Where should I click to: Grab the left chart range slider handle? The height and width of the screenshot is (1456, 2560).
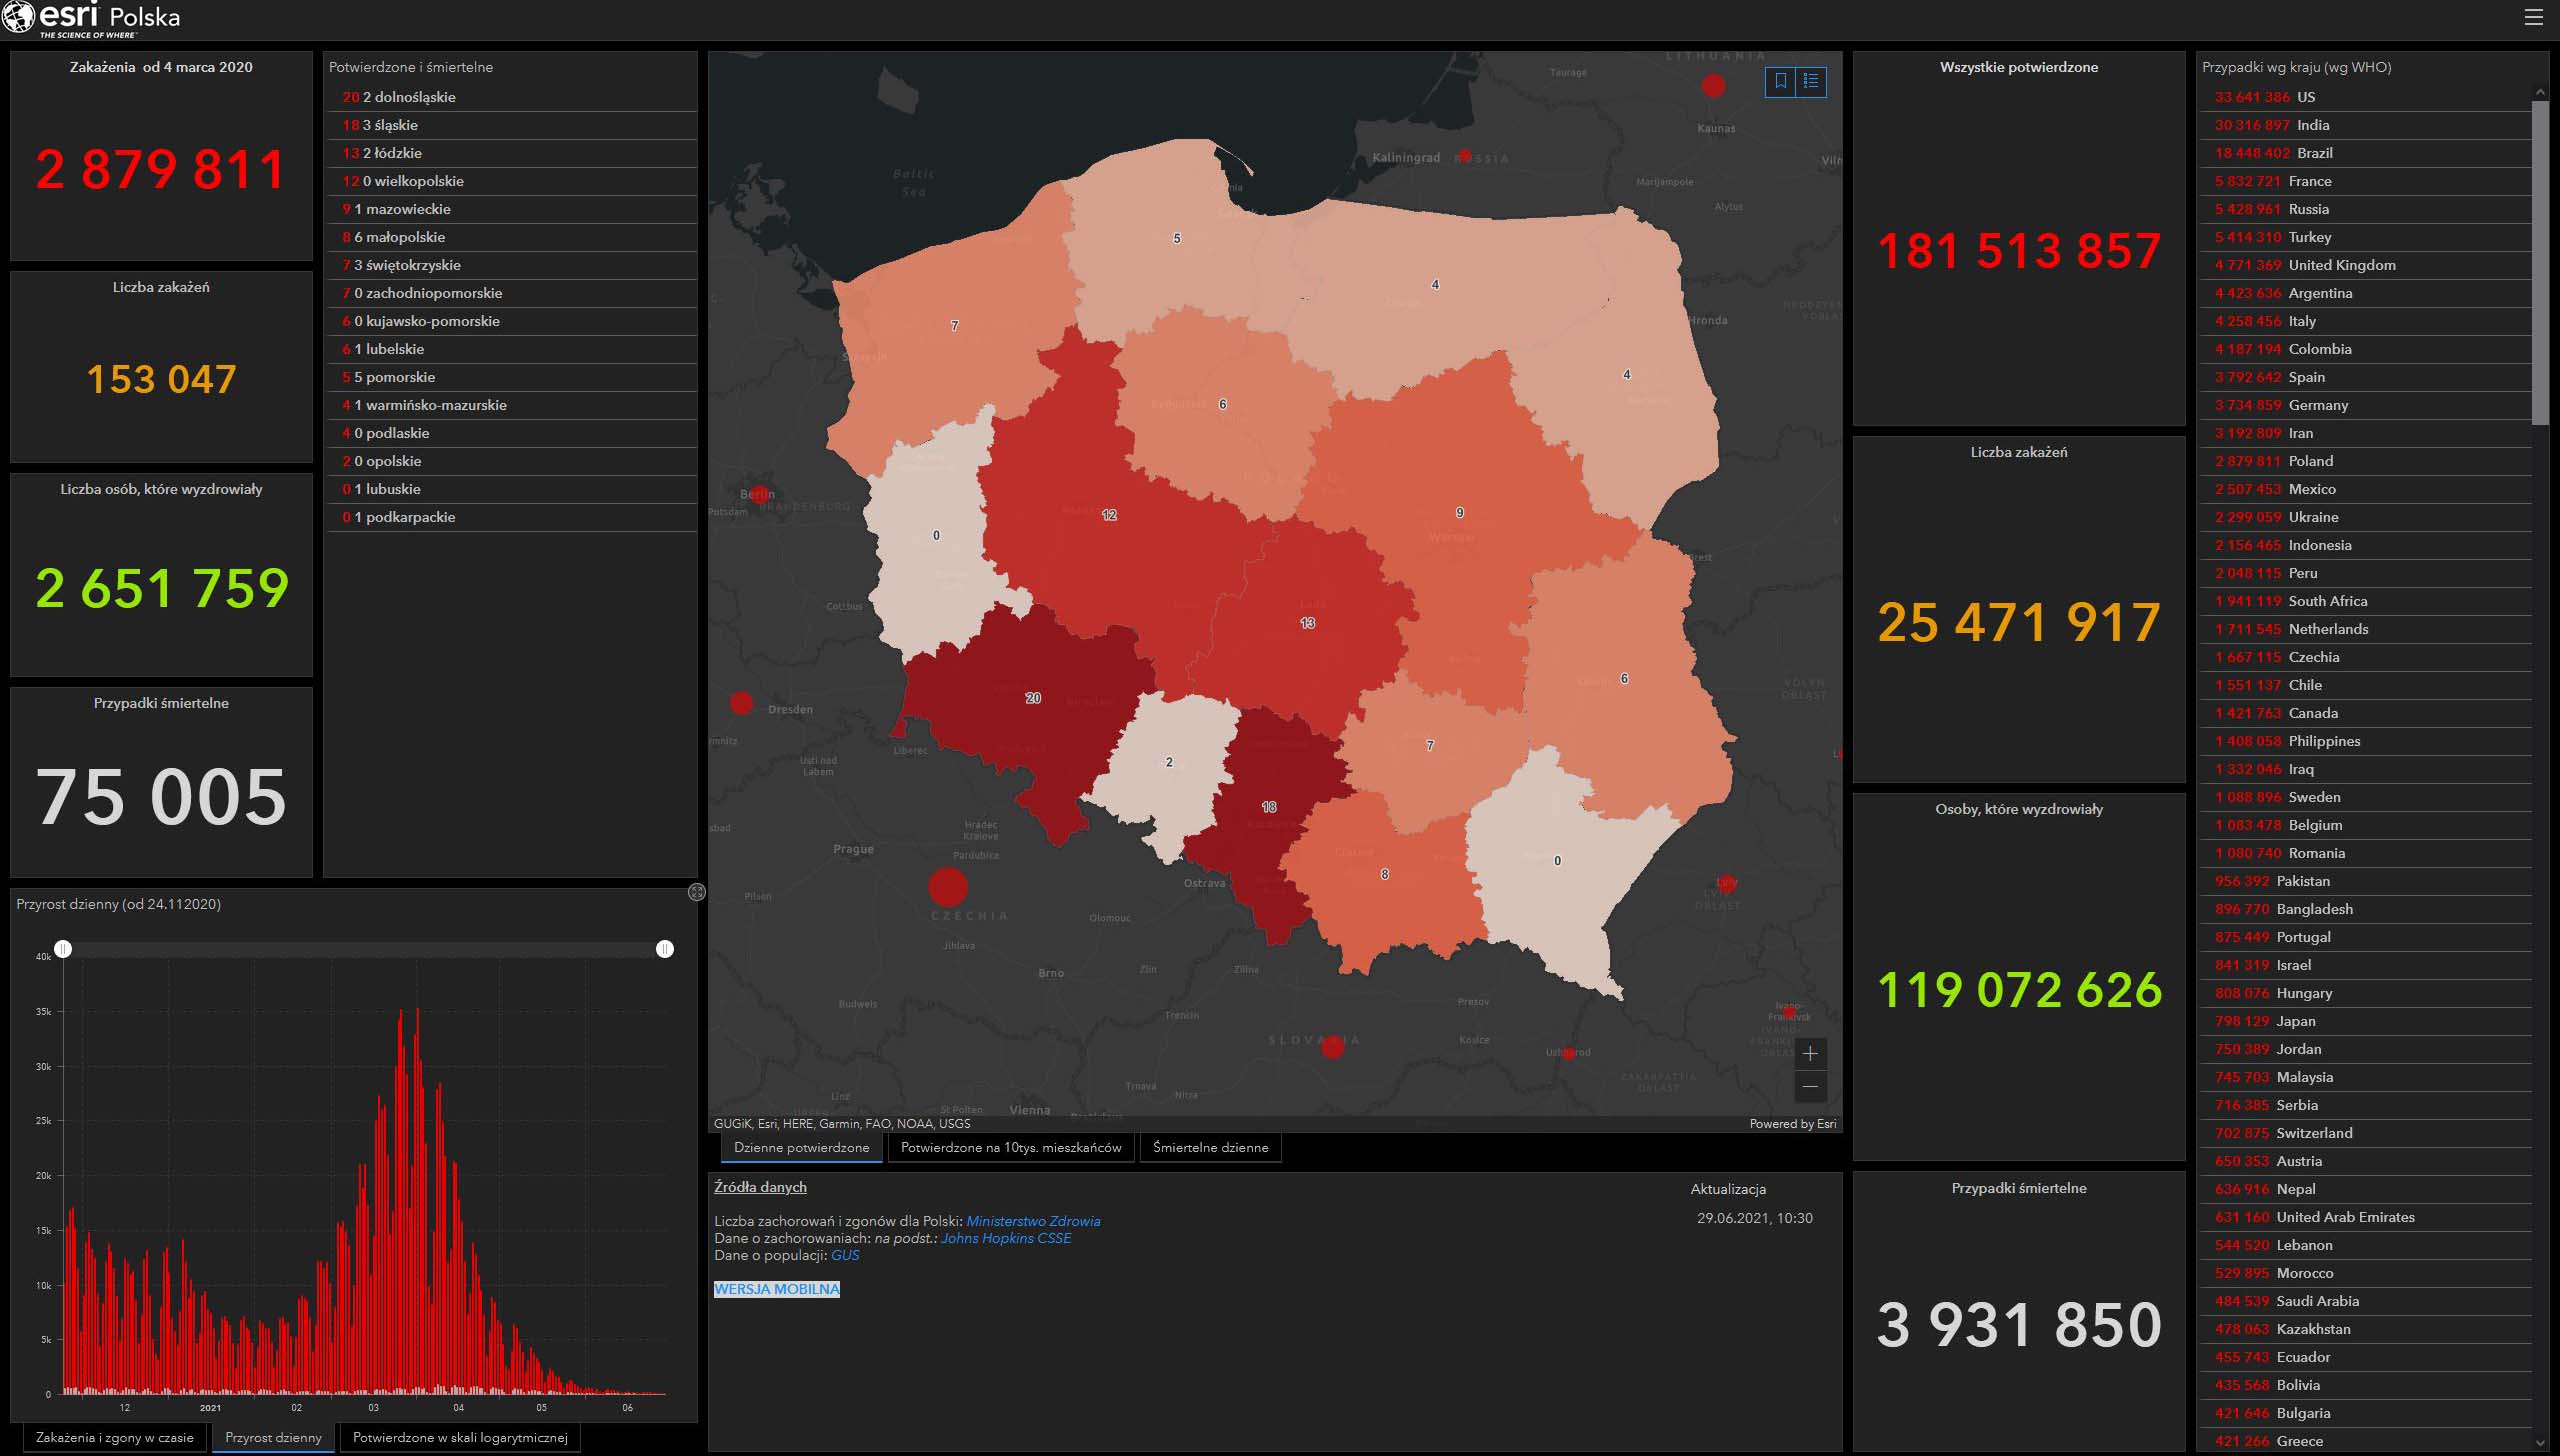(x=63, y=948)
